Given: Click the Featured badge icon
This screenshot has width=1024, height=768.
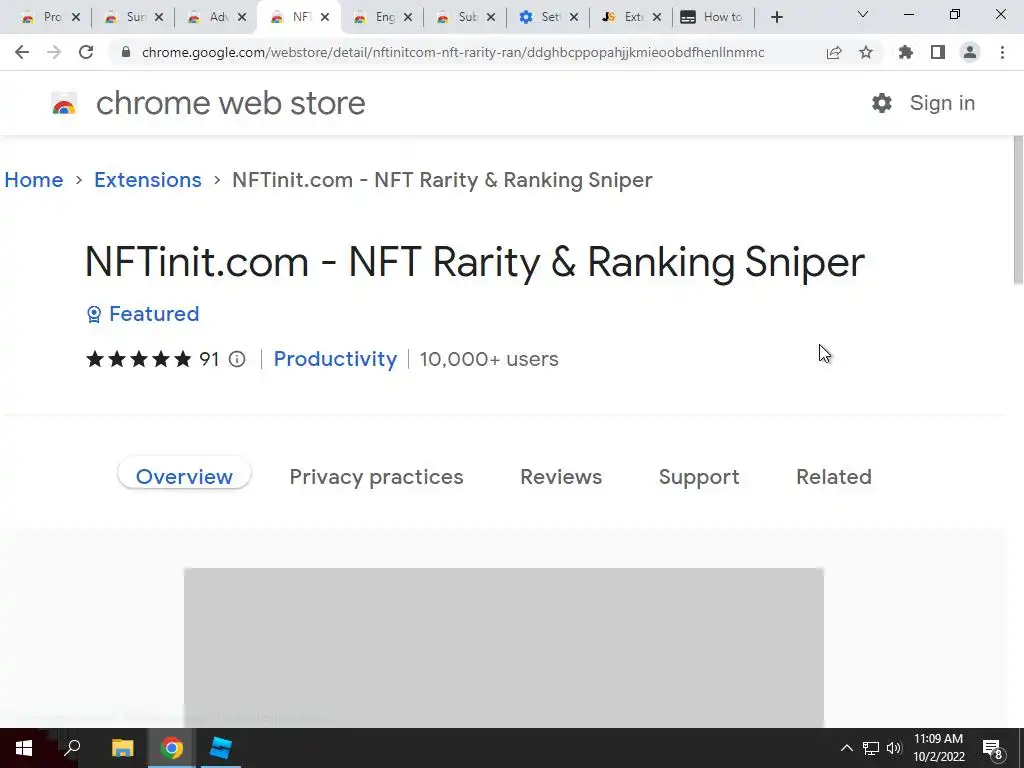Looking at the screenshot, I should click(x=94, y=314).
